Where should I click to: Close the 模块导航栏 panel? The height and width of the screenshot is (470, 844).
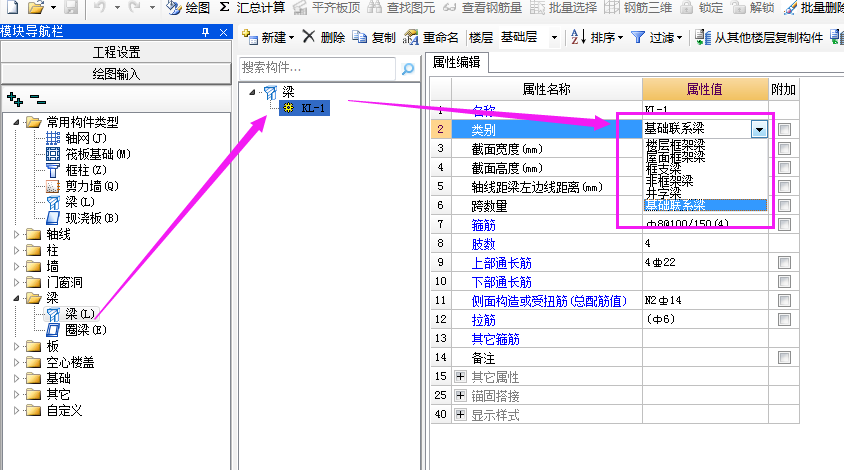coord(223,32)
